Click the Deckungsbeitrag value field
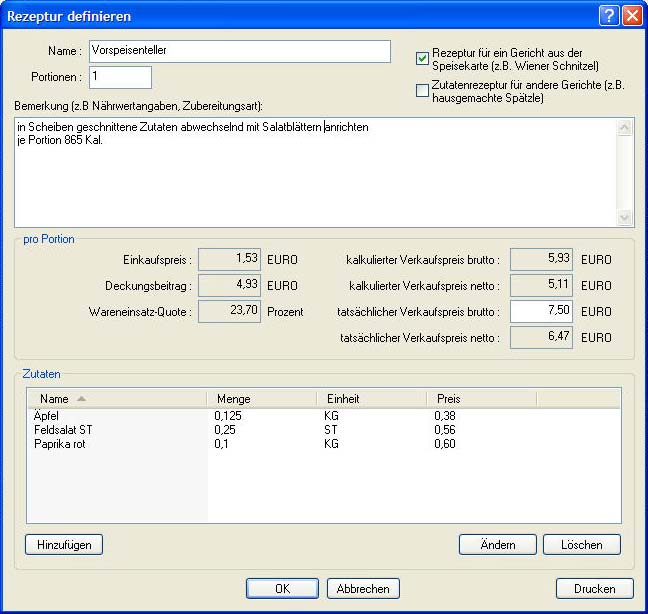This screenshot has height=614, width=648. tap(229, 285)
